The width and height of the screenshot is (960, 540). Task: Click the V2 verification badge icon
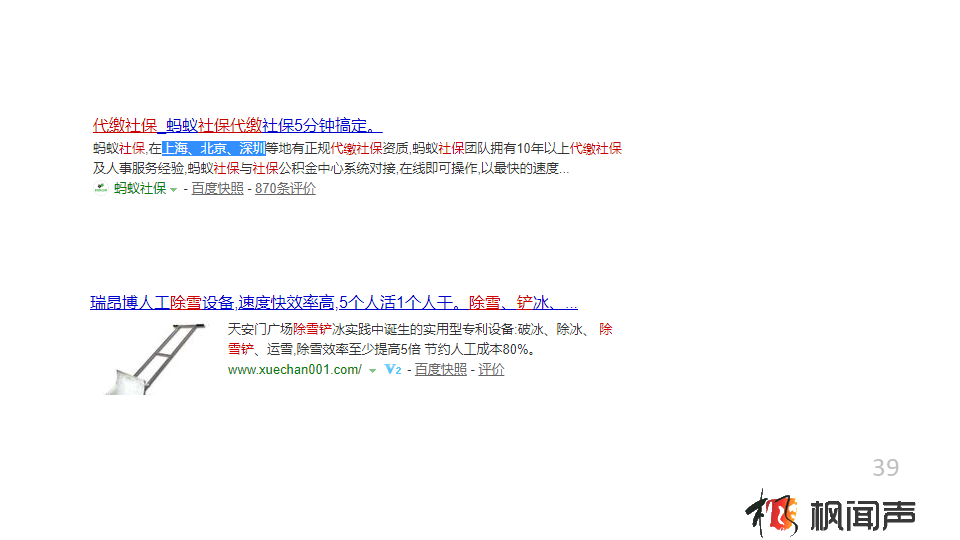(393, 369)
